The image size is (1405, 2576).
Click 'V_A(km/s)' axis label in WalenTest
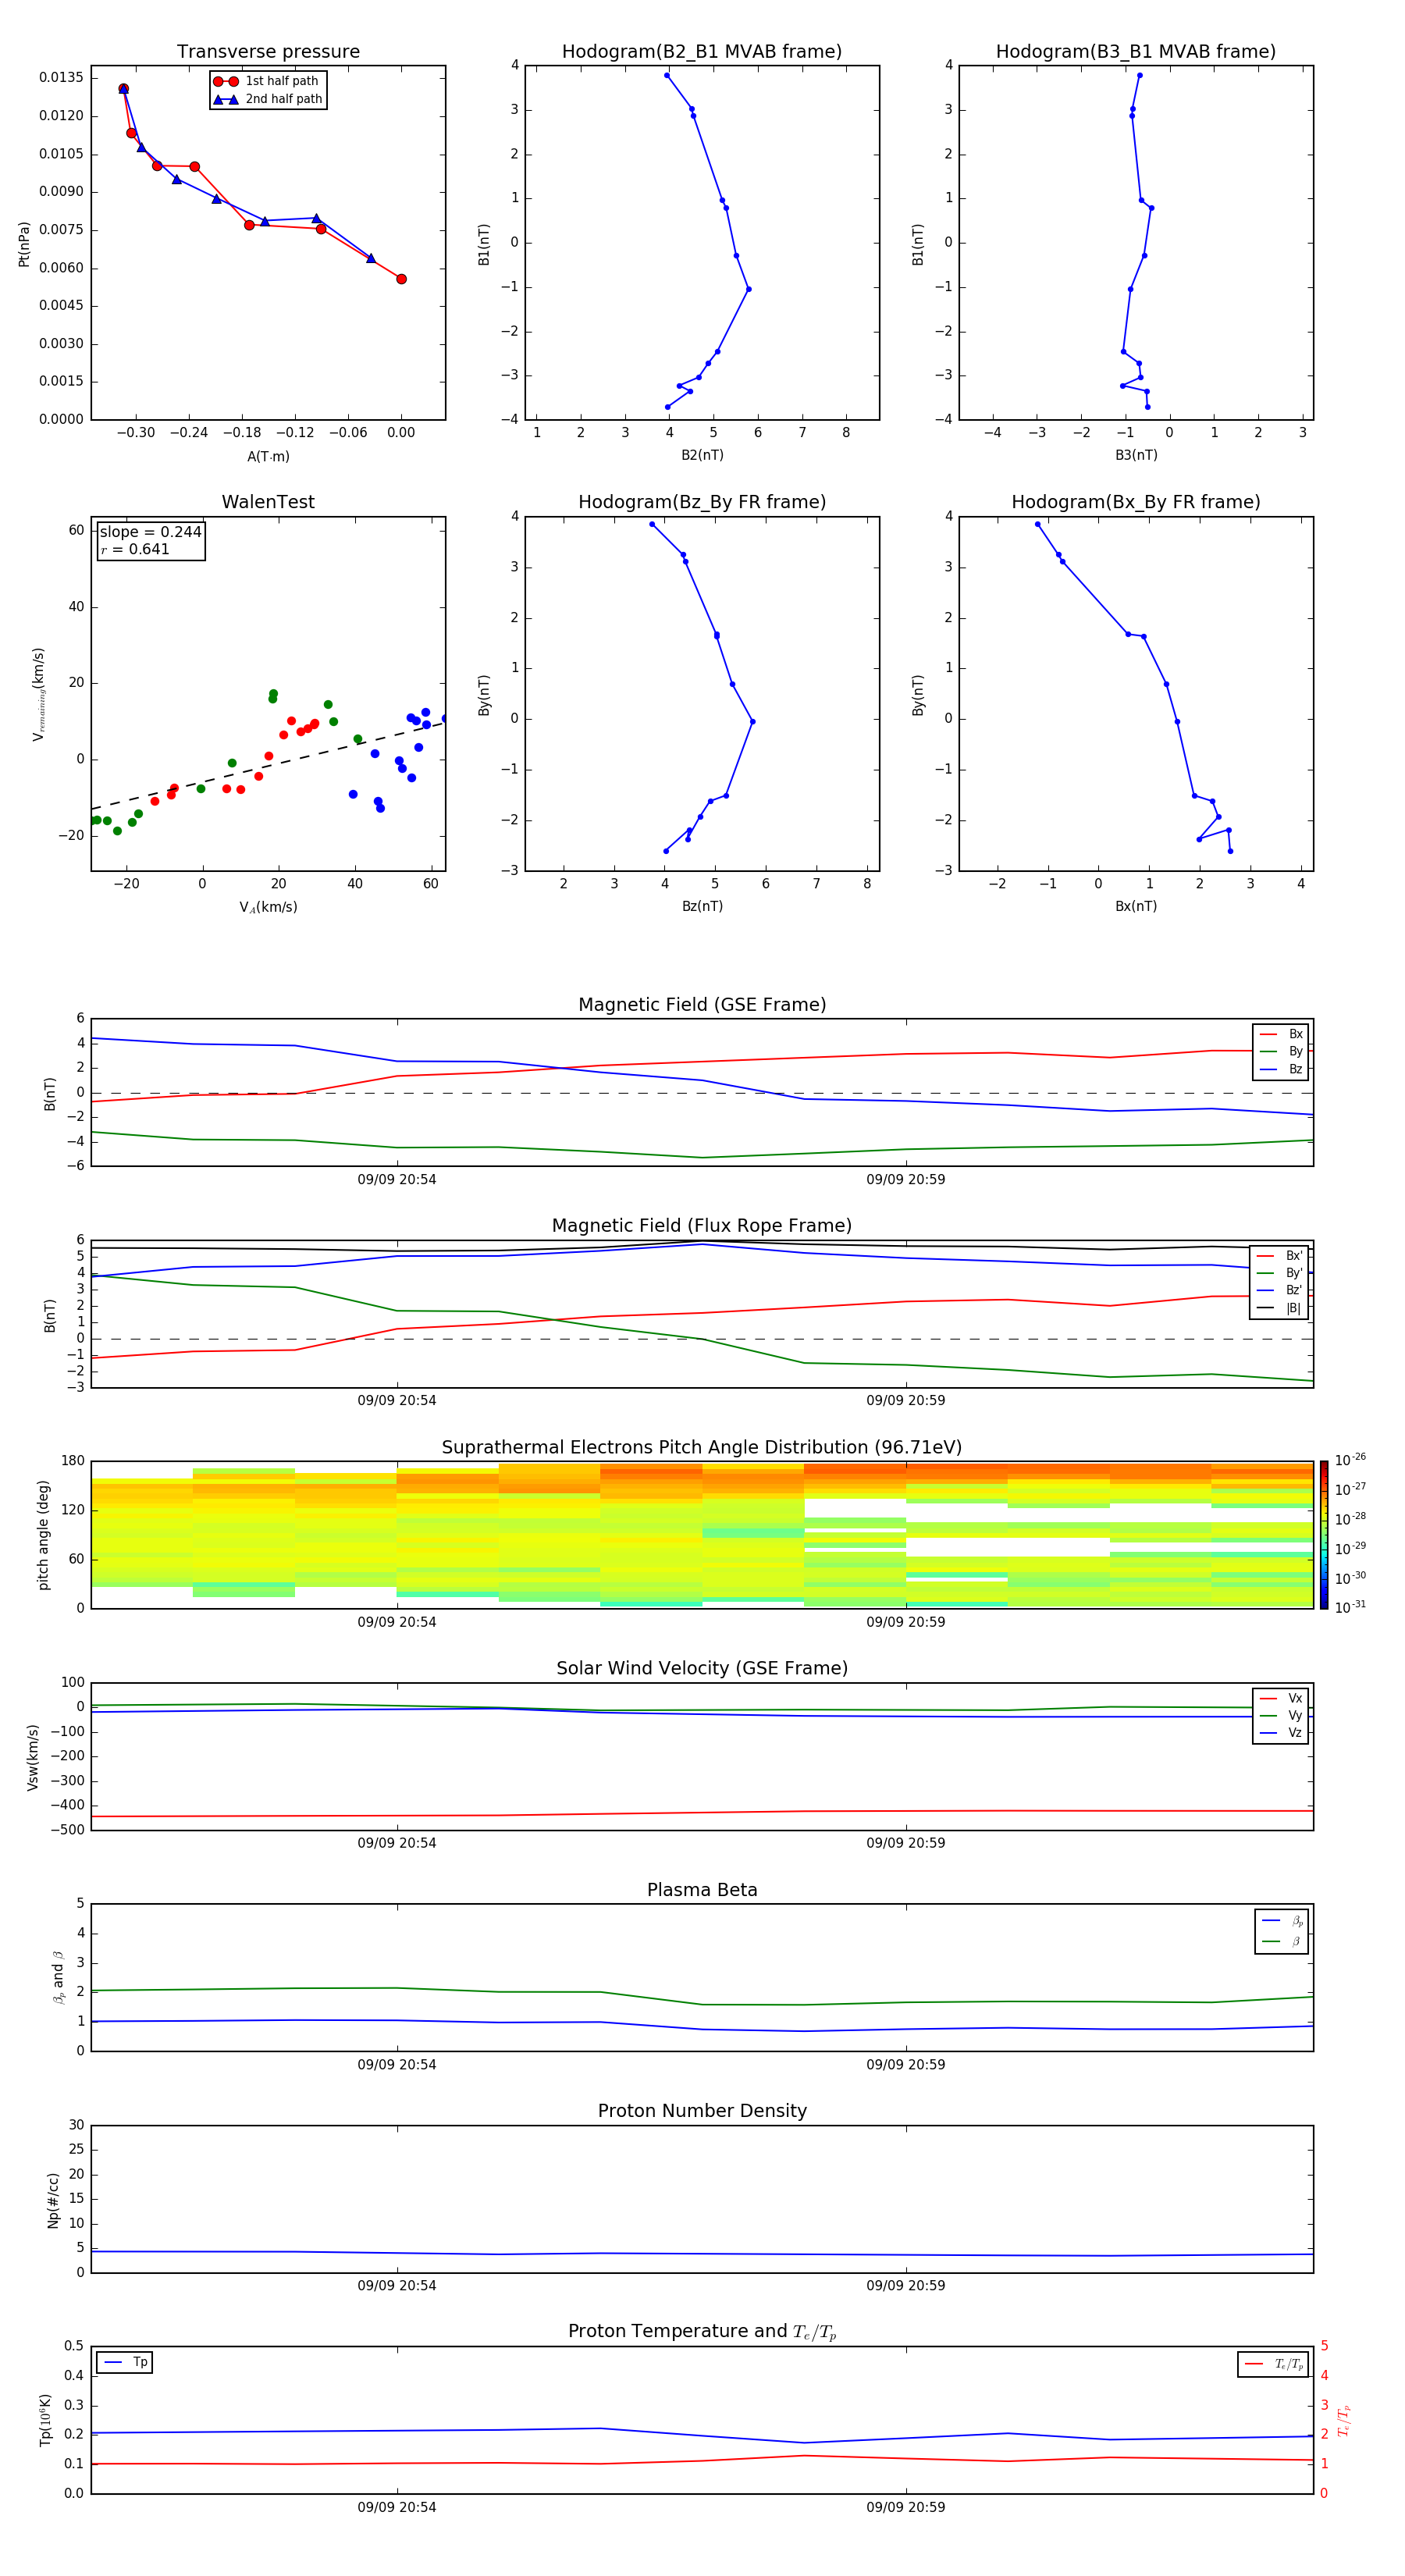tap(268, 907)
